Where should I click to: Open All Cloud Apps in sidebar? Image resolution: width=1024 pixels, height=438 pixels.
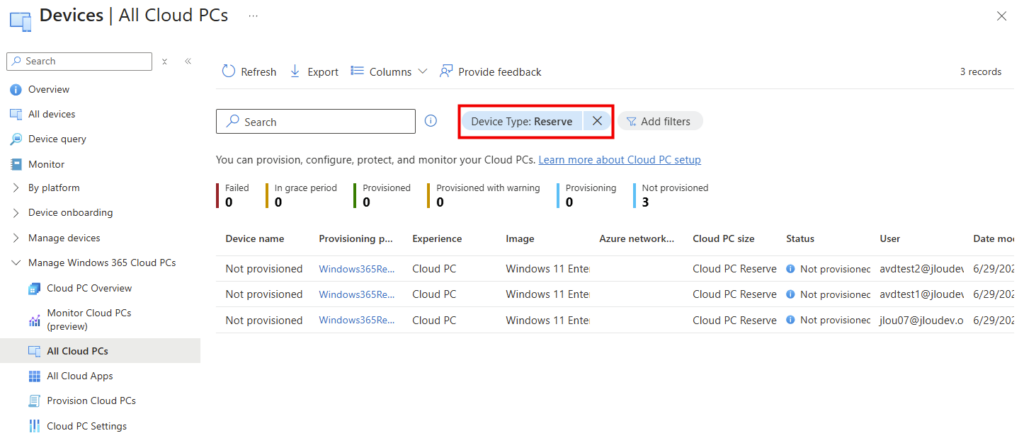[80, 376]
